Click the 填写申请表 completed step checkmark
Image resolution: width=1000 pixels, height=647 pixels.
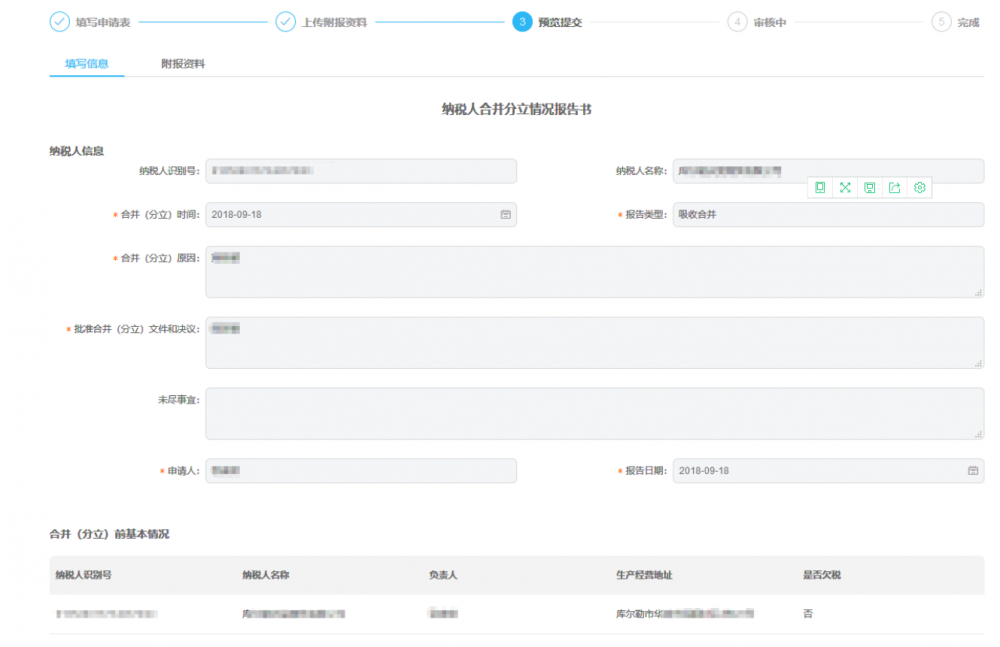tap(60, 22)
